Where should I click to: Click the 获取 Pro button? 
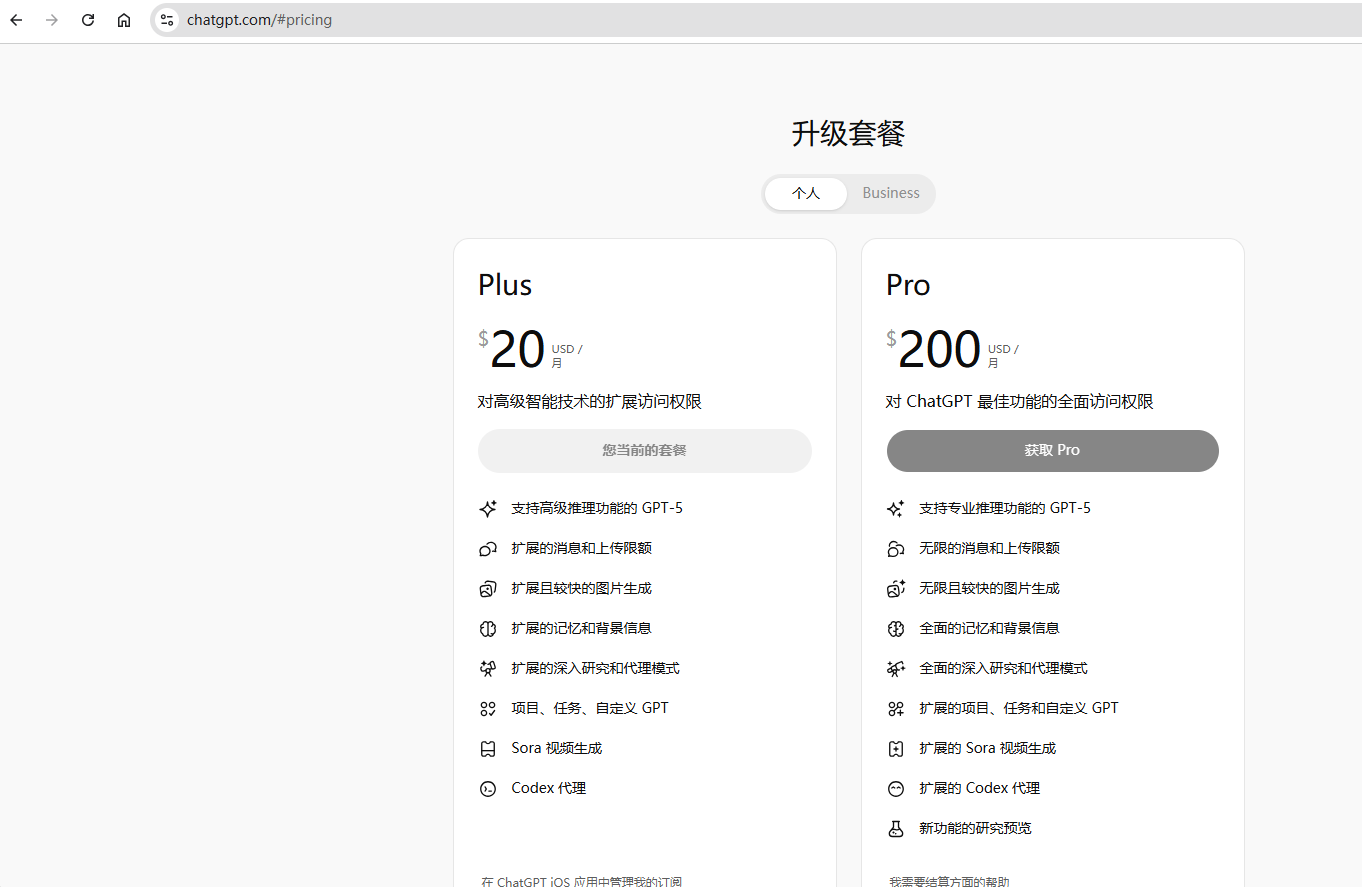[1053, 451]
